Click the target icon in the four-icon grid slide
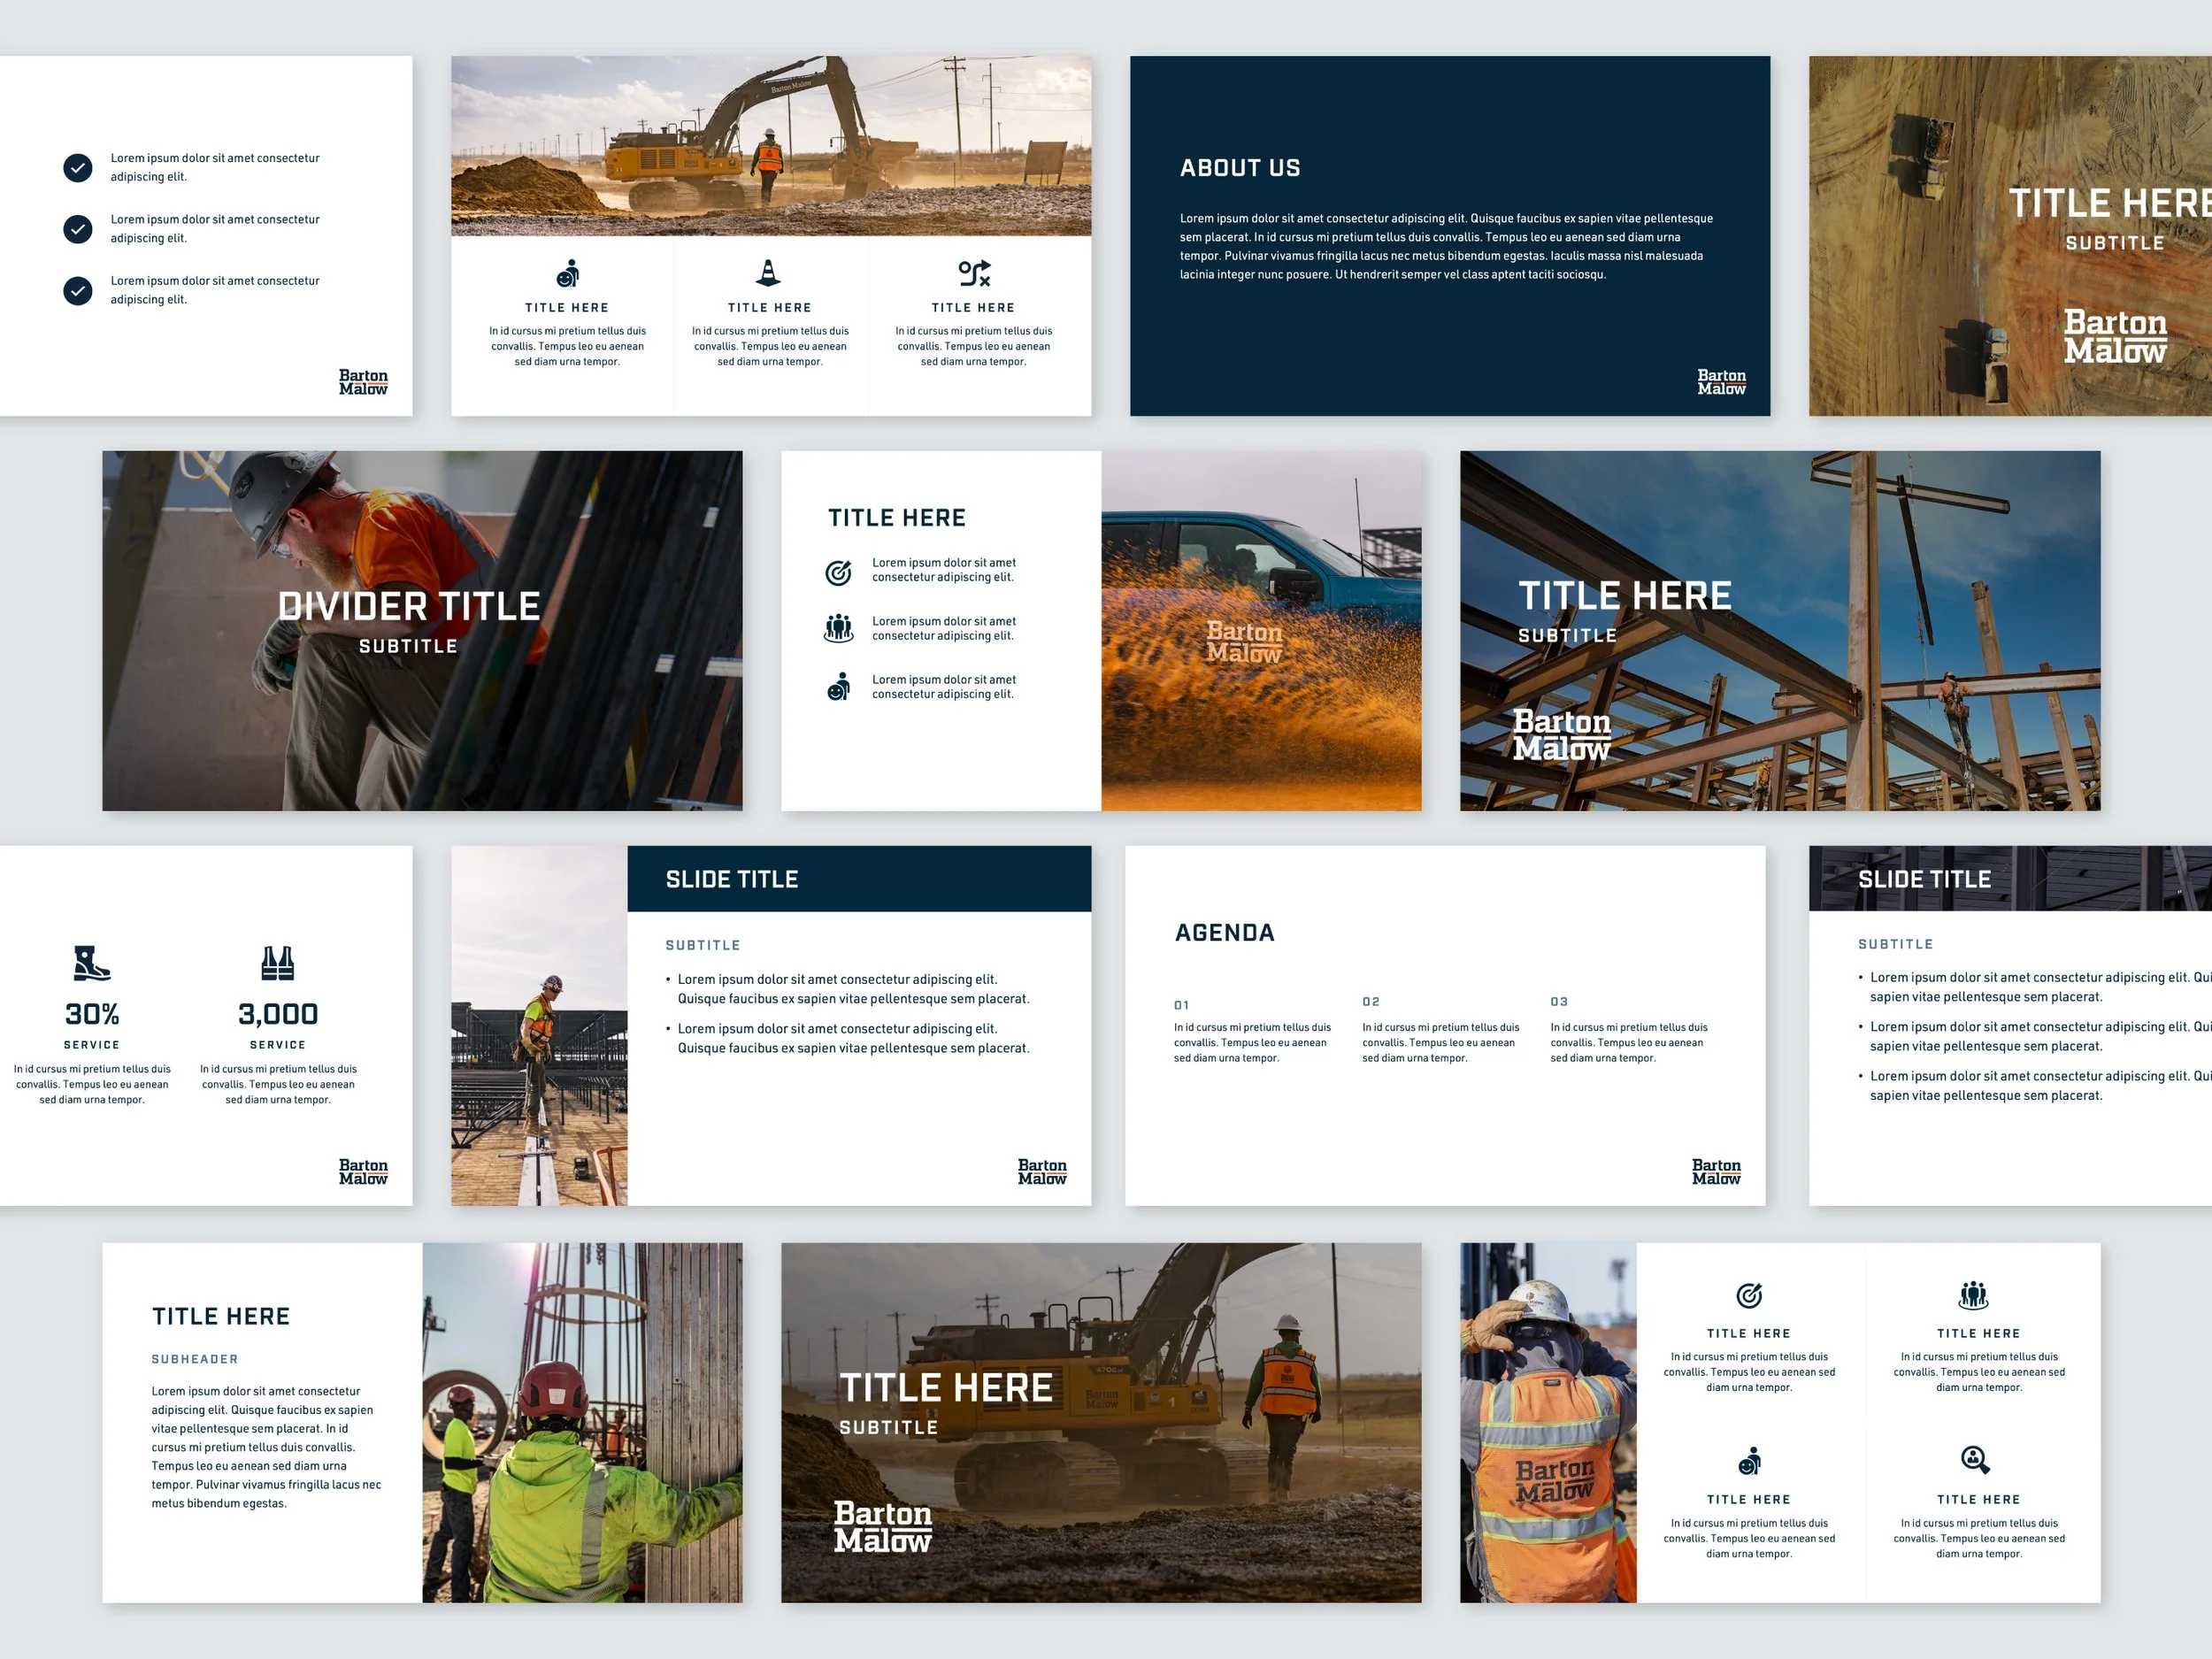This screenshot has width=2212, height=1659. tap(1749, 1295)
